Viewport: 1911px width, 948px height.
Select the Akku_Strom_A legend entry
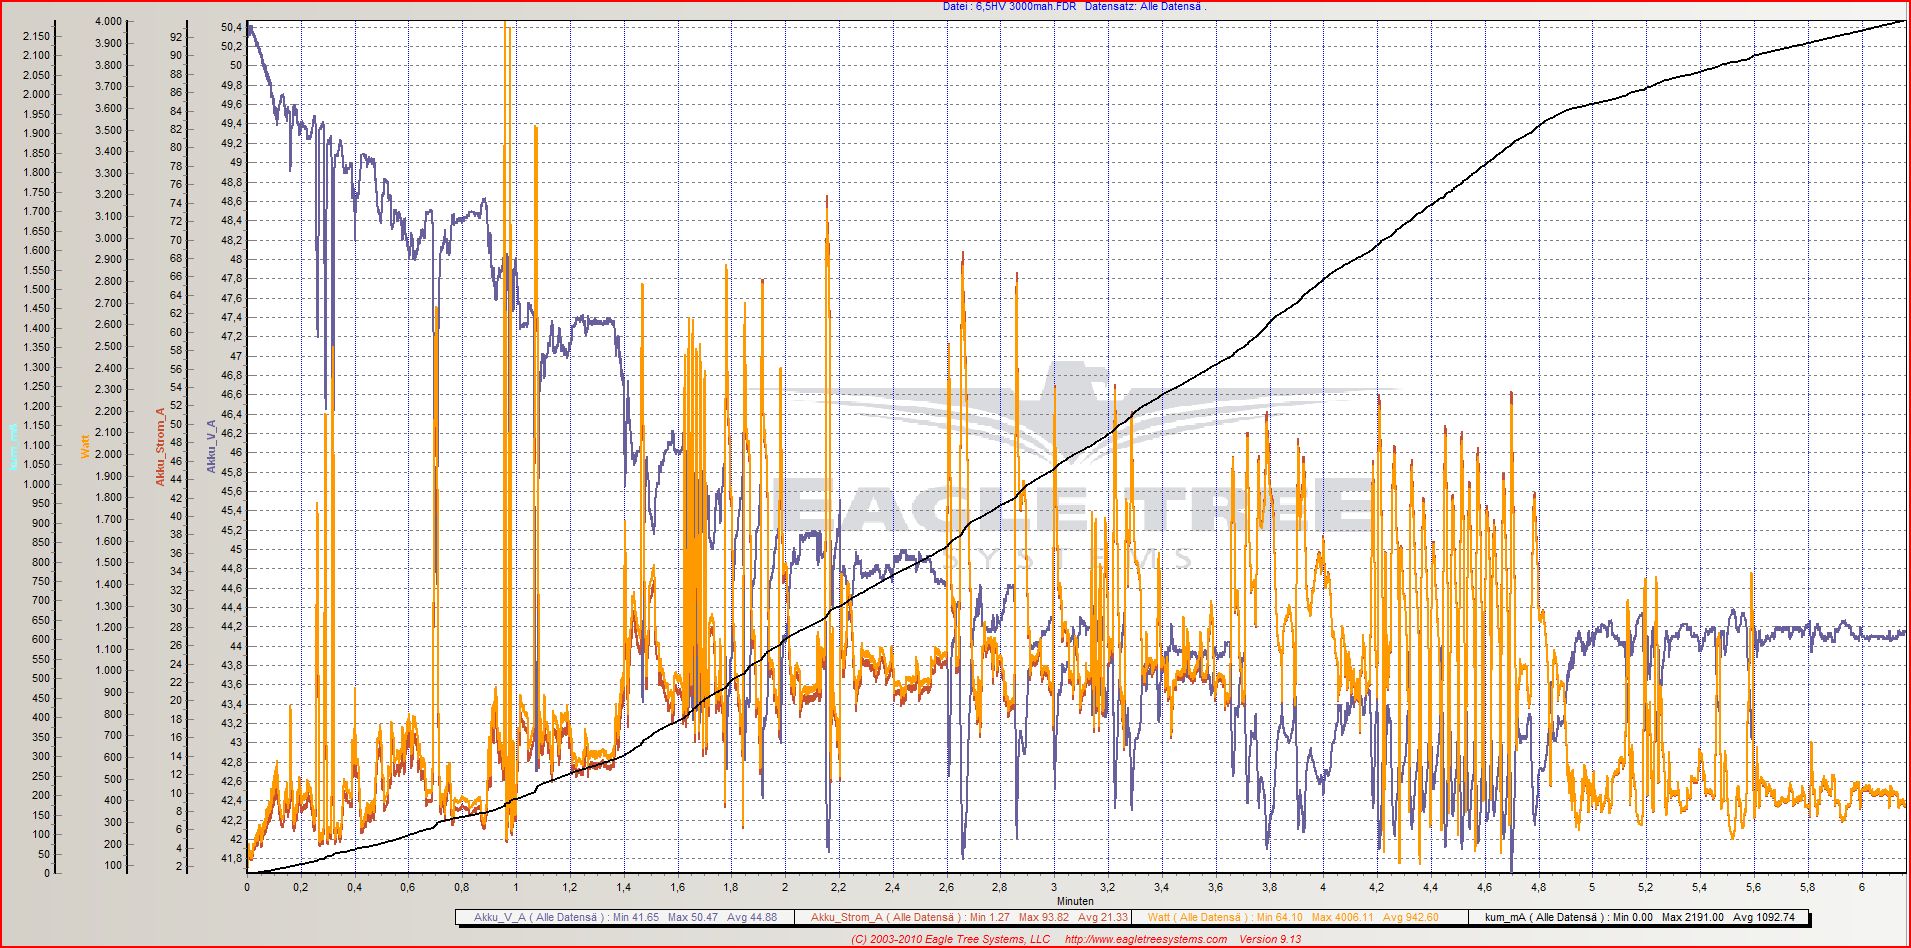tap(968, 917)
